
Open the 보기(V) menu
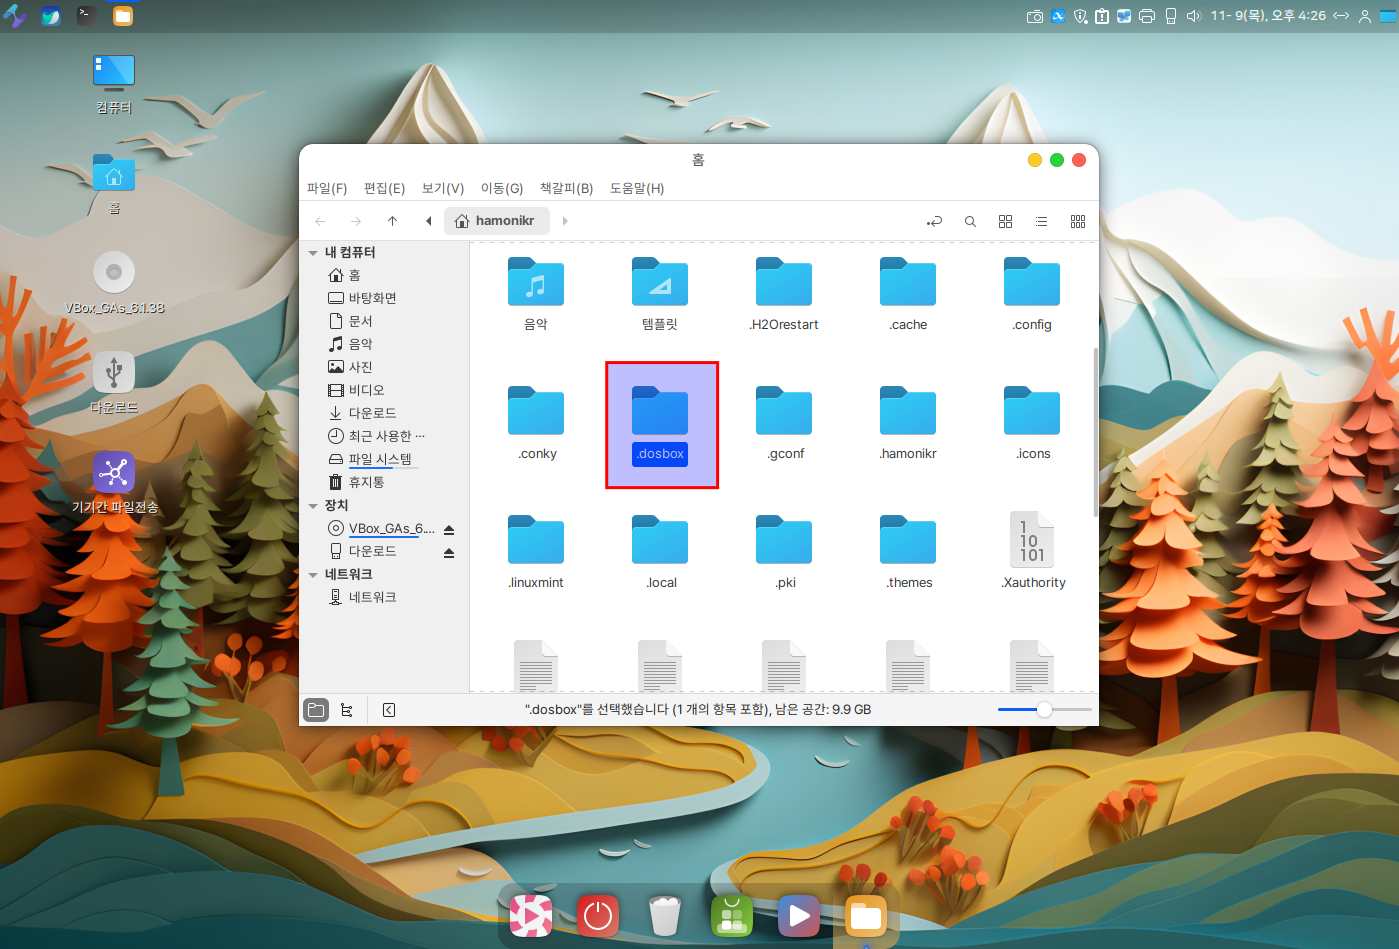442,188
